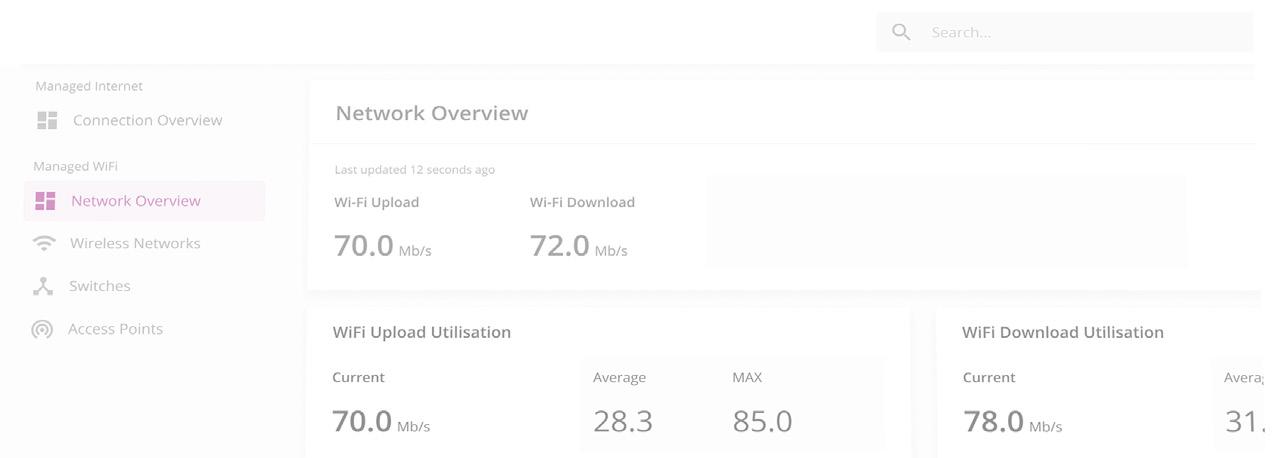Click the Wi-Fi Upload 70.0 Mb/s stat

click(x=382, y=245)
